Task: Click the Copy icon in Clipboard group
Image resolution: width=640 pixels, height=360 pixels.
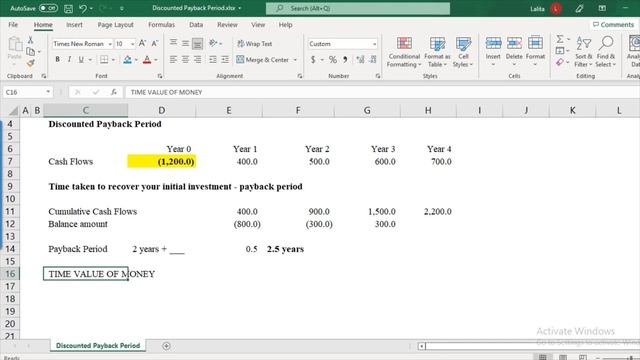Action: pos(30,51)
